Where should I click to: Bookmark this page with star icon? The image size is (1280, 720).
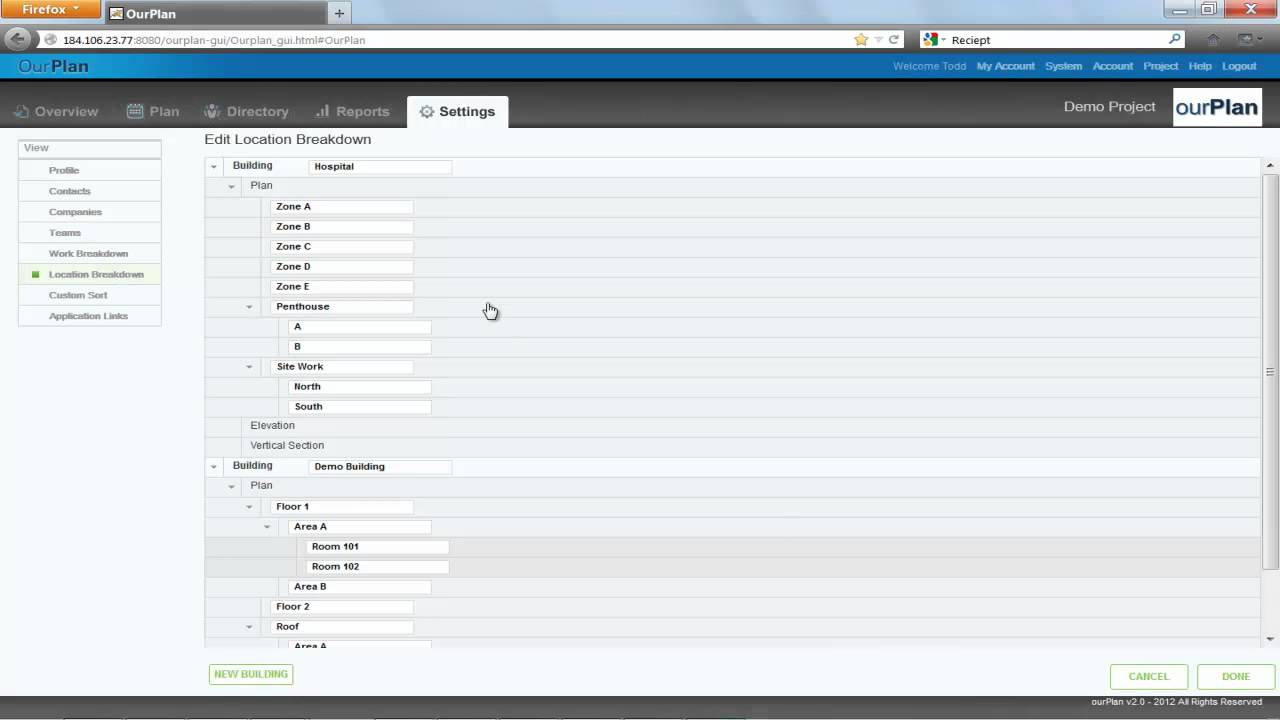tap(861, 40)
